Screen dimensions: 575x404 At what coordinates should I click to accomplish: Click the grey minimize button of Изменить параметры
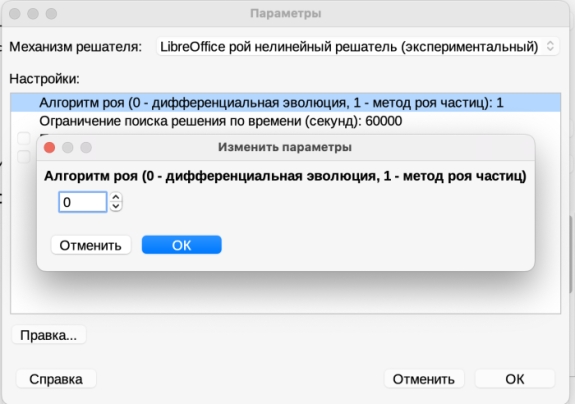tap(68, 147)
